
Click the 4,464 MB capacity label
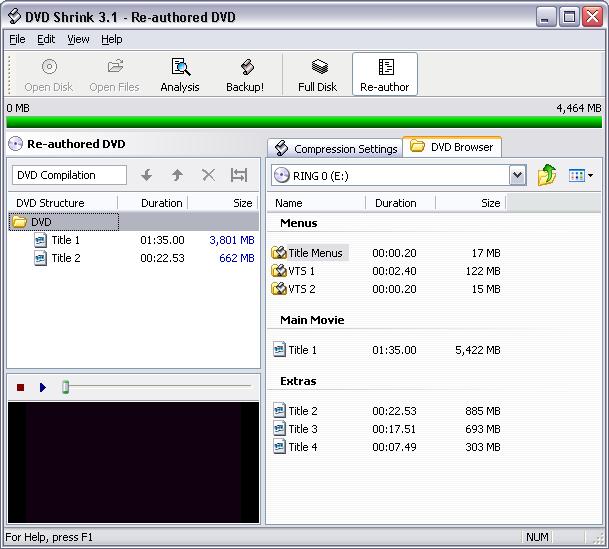[579, 108]
